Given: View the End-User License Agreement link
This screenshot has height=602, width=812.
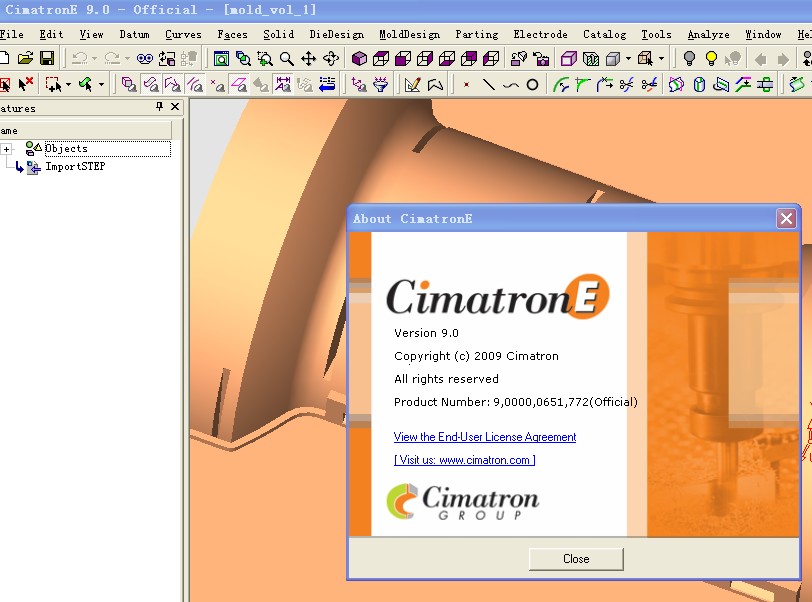Looking at the screenshot, I should 485,437.
